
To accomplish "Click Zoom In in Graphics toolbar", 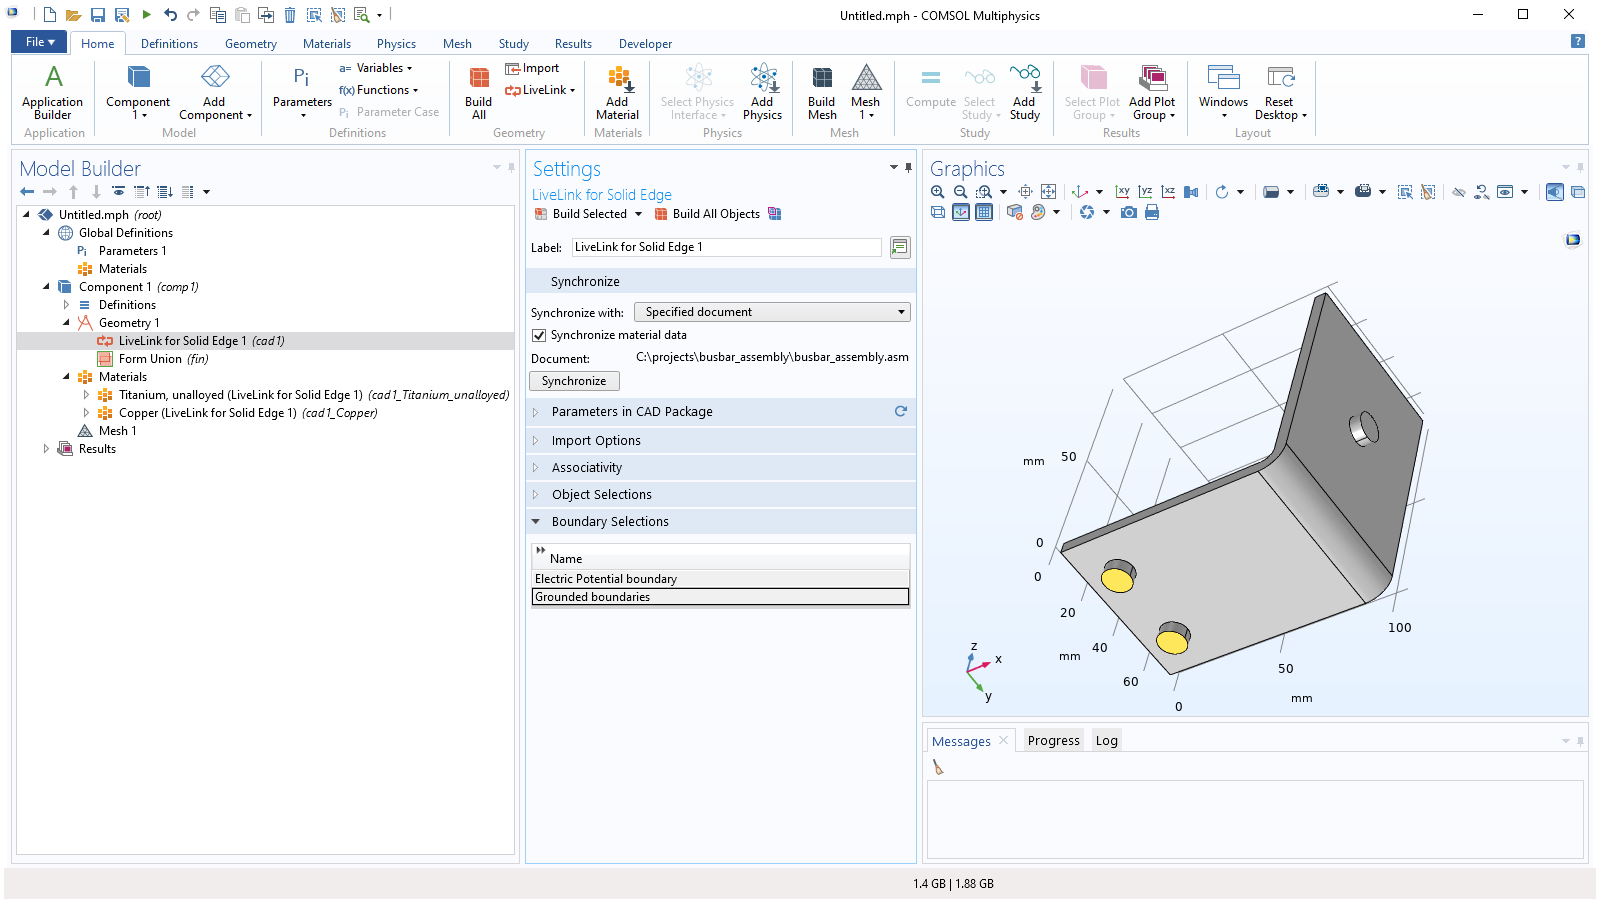I will 937,192.
